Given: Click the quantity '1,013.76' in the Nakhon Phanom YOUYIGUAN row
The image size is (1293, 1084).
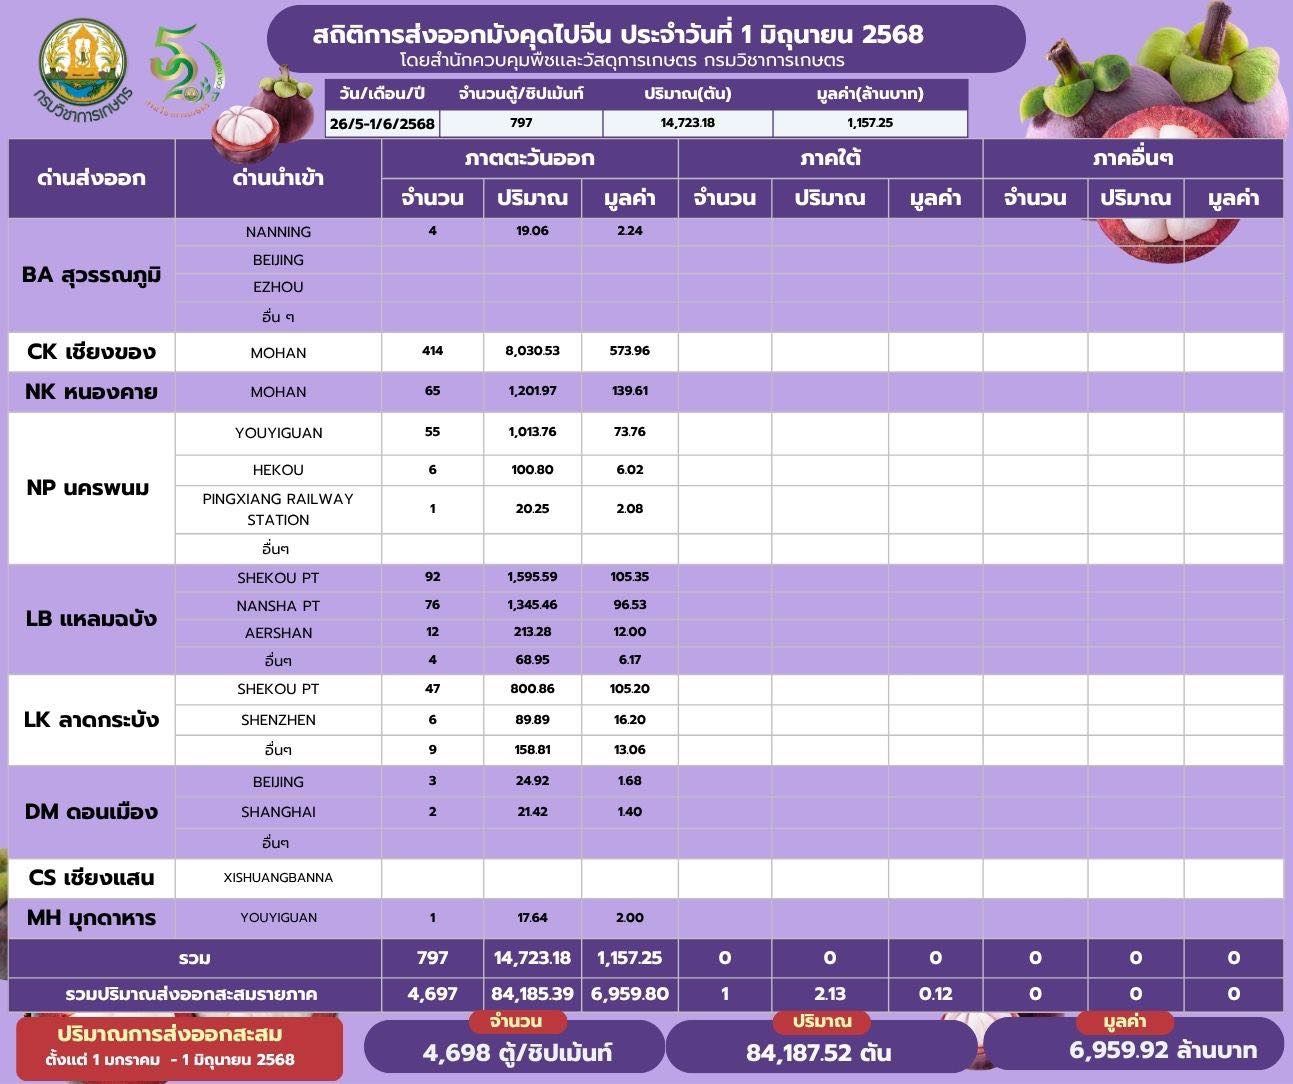Looking at the screenshot, I should (532, 432).
